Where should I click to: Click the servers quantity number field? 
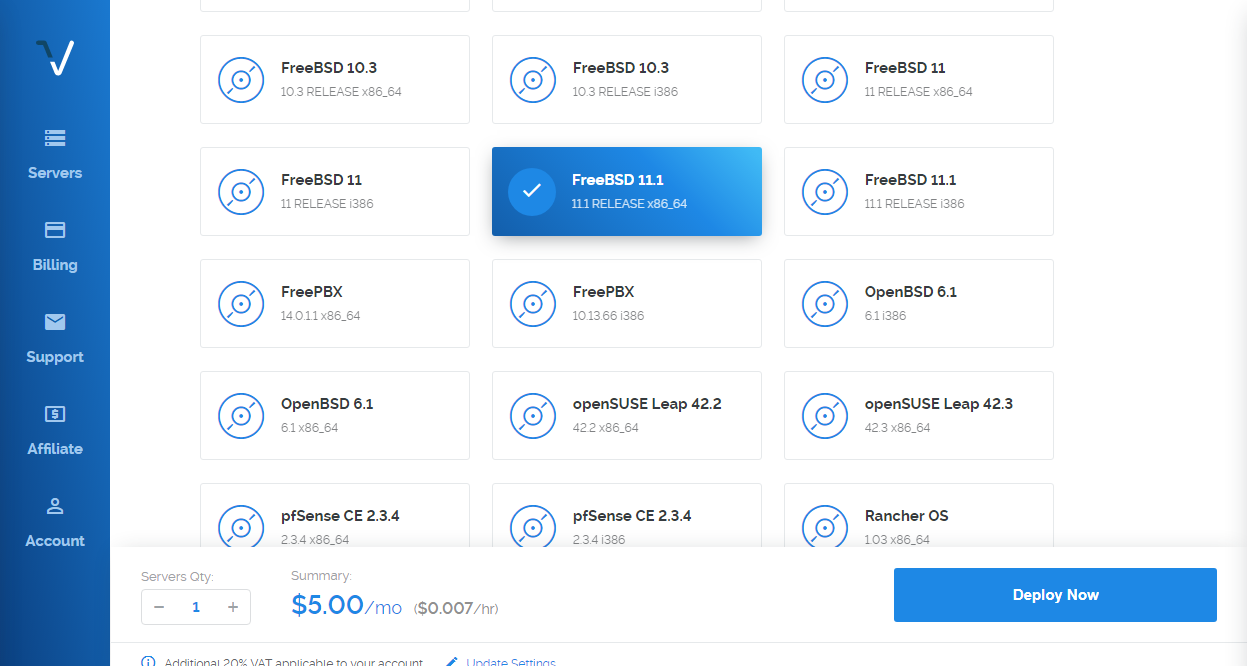tap(196, 607)
